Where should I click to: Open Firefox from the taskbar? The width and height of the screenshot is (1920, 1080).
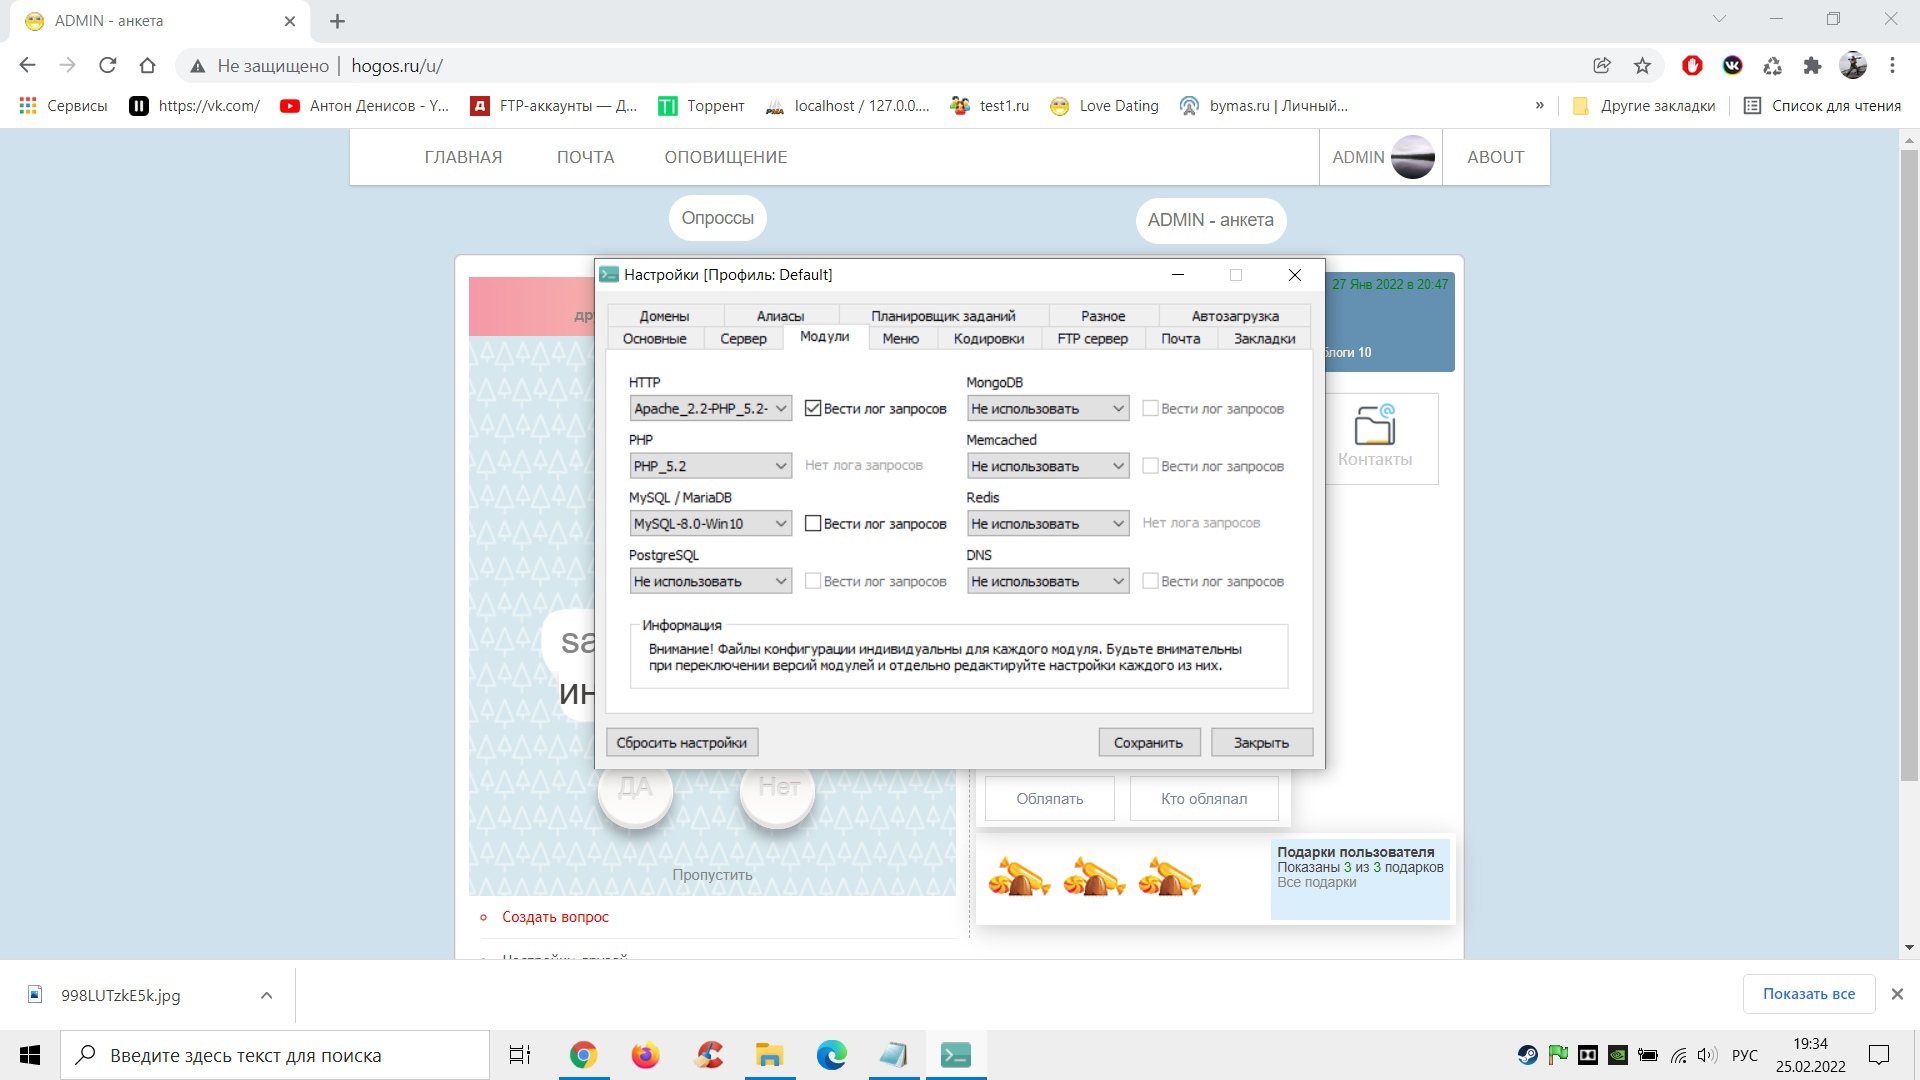[645, 1055]
